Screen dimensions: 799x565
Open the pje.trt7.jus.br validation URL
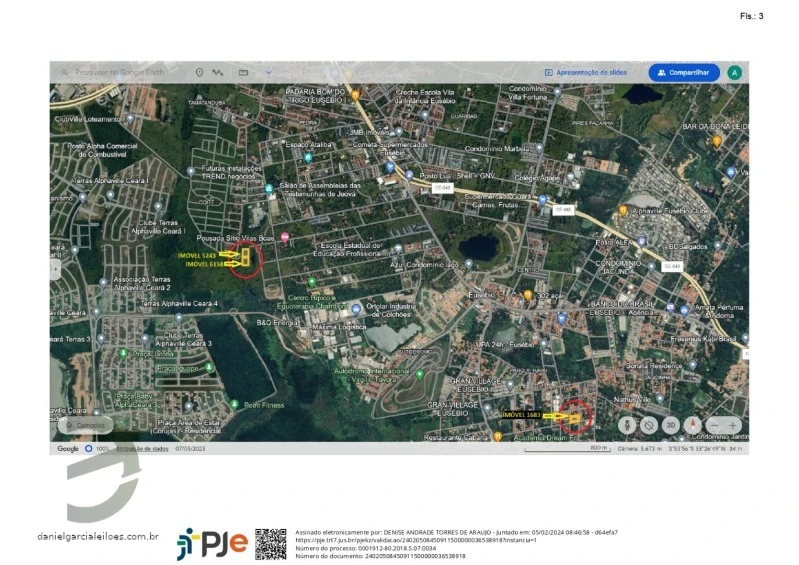tap(416, 540)
